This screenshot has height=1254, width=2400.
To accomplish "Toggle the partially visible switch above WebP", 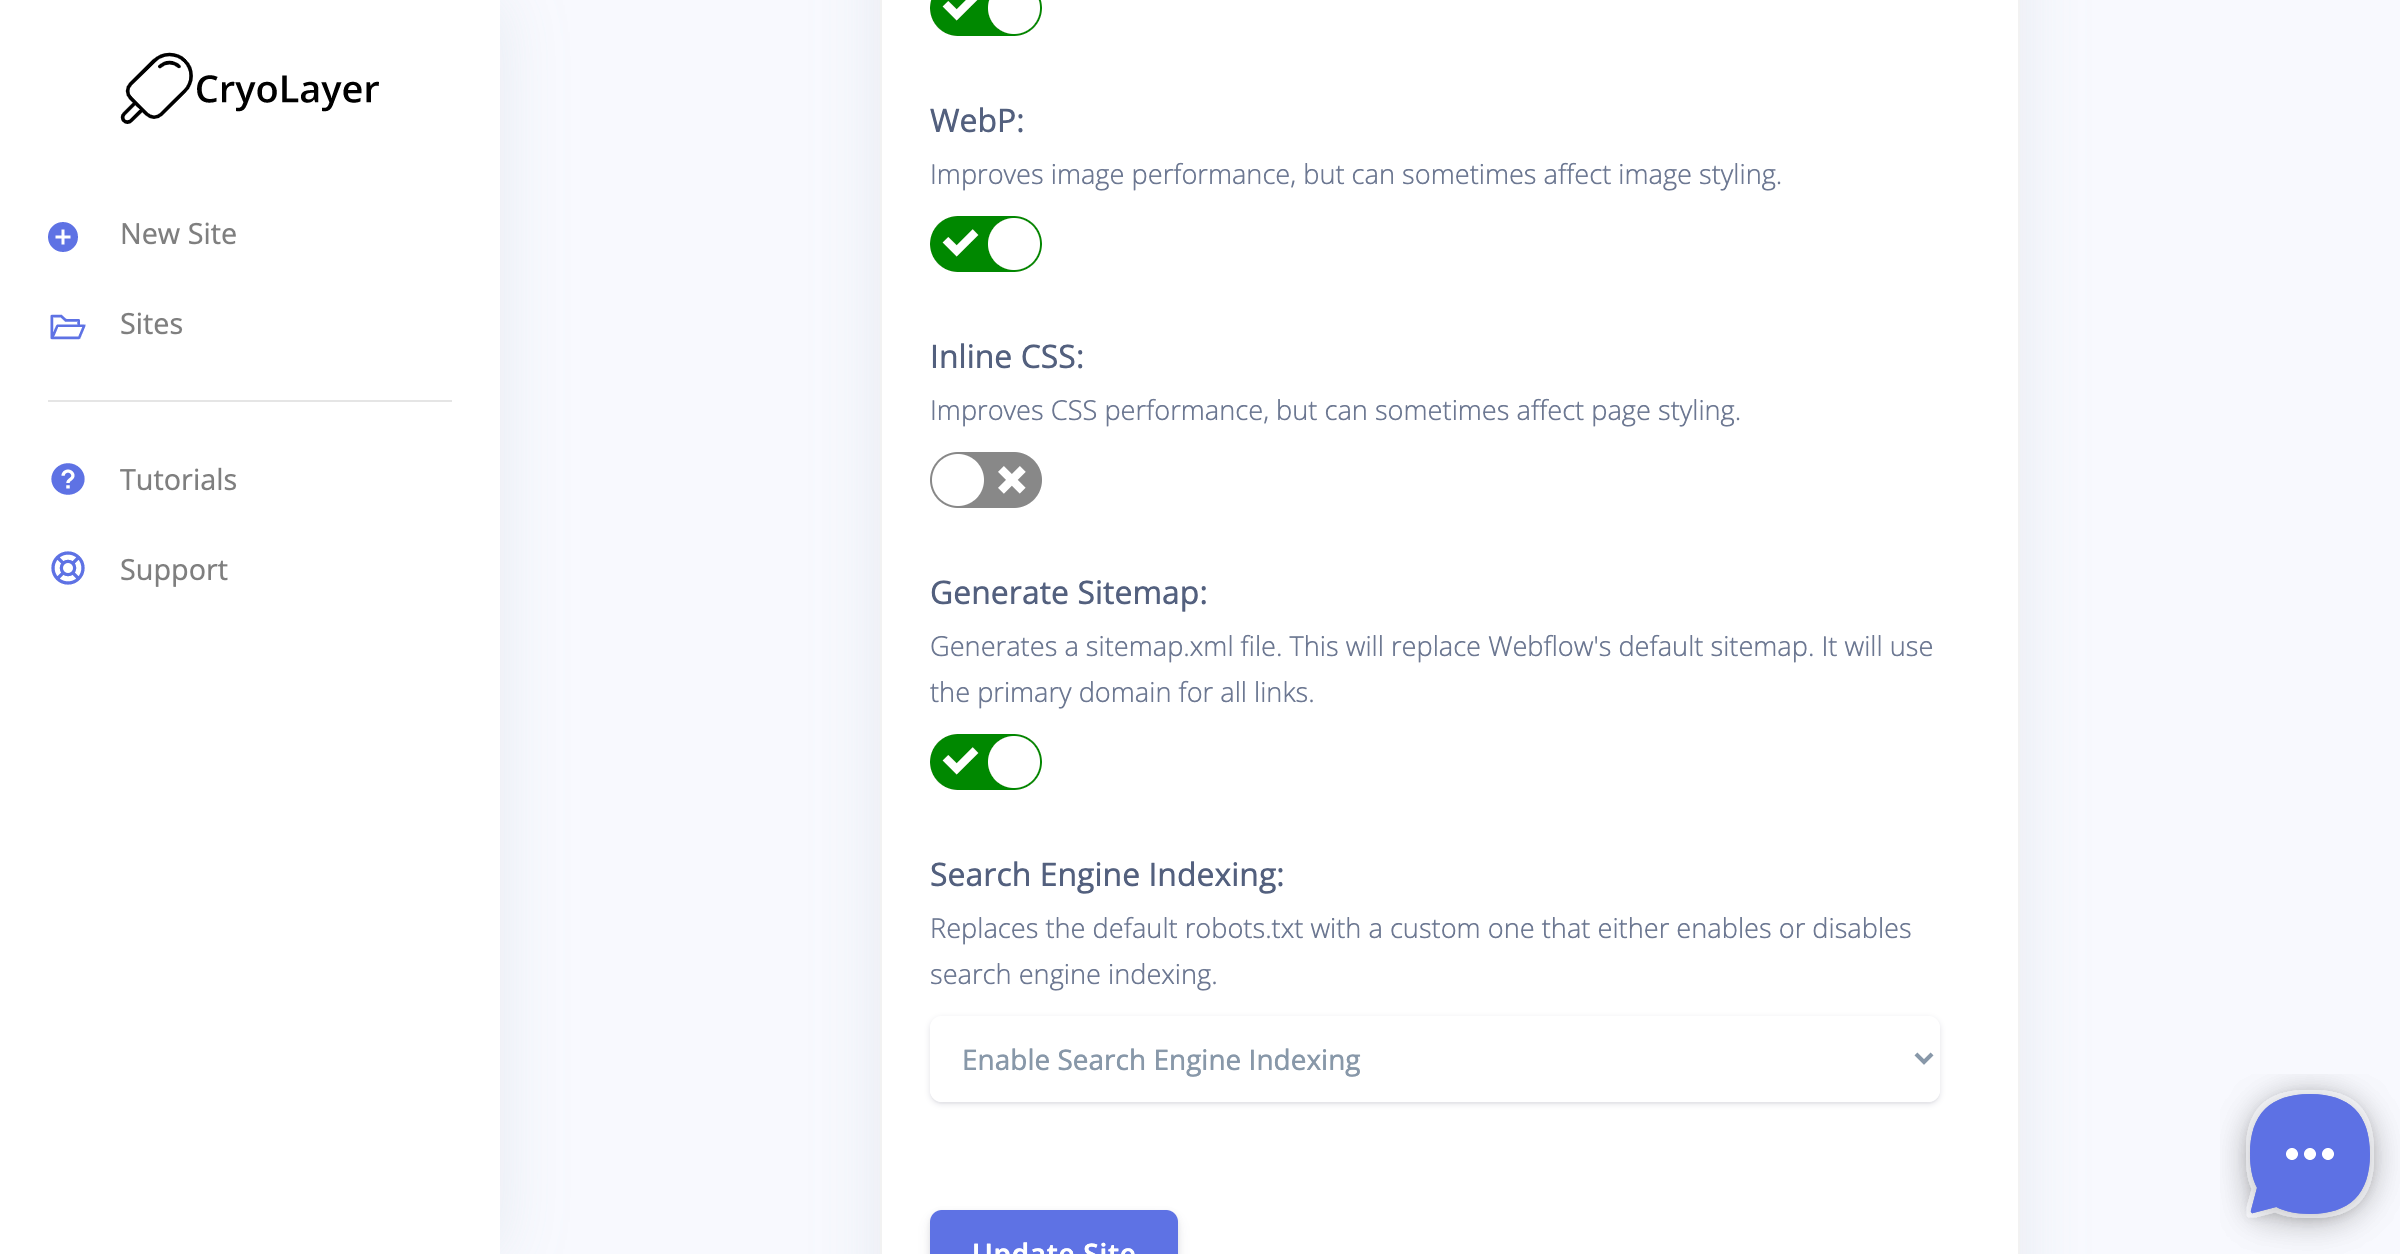I will point(985,14).
